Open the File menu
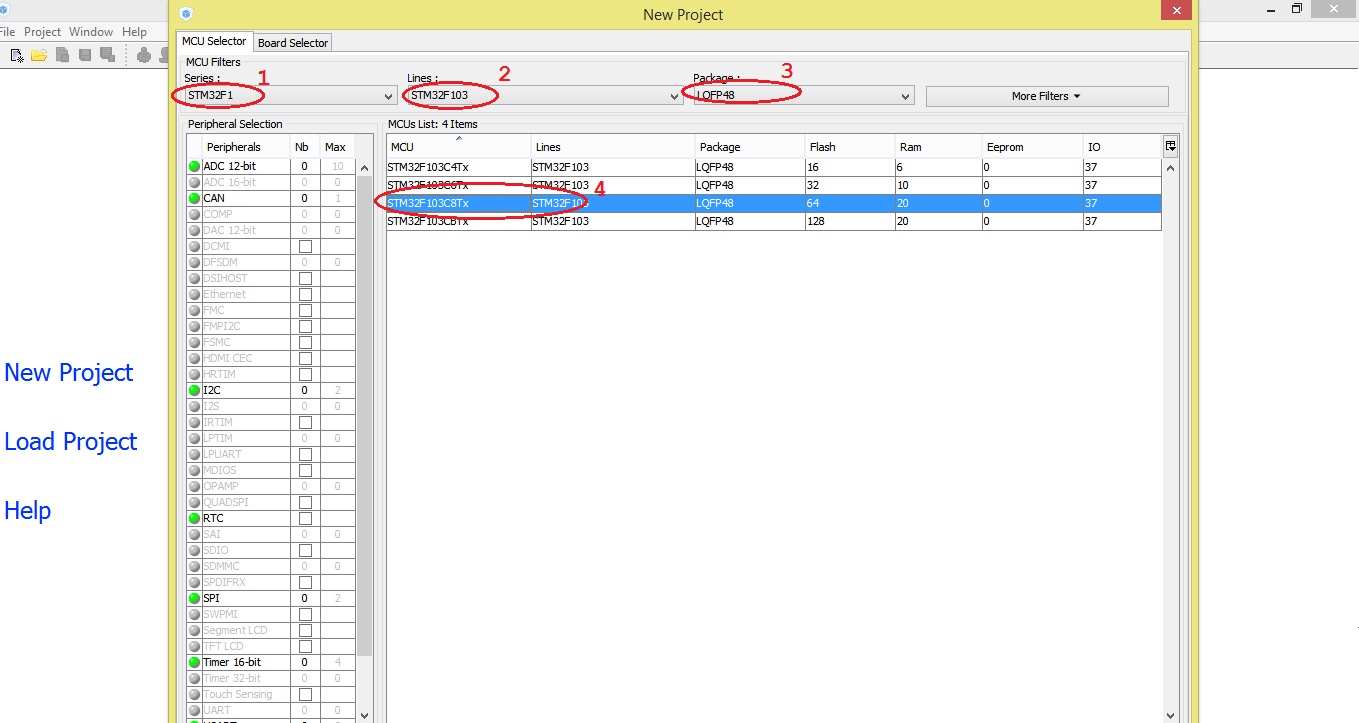 7,32
